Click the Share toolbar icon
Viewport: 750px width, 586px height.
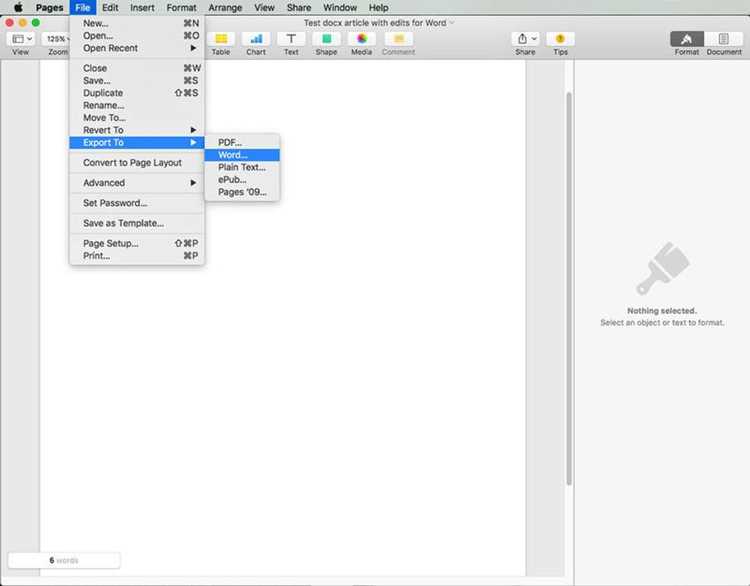[x=526, y=39]
